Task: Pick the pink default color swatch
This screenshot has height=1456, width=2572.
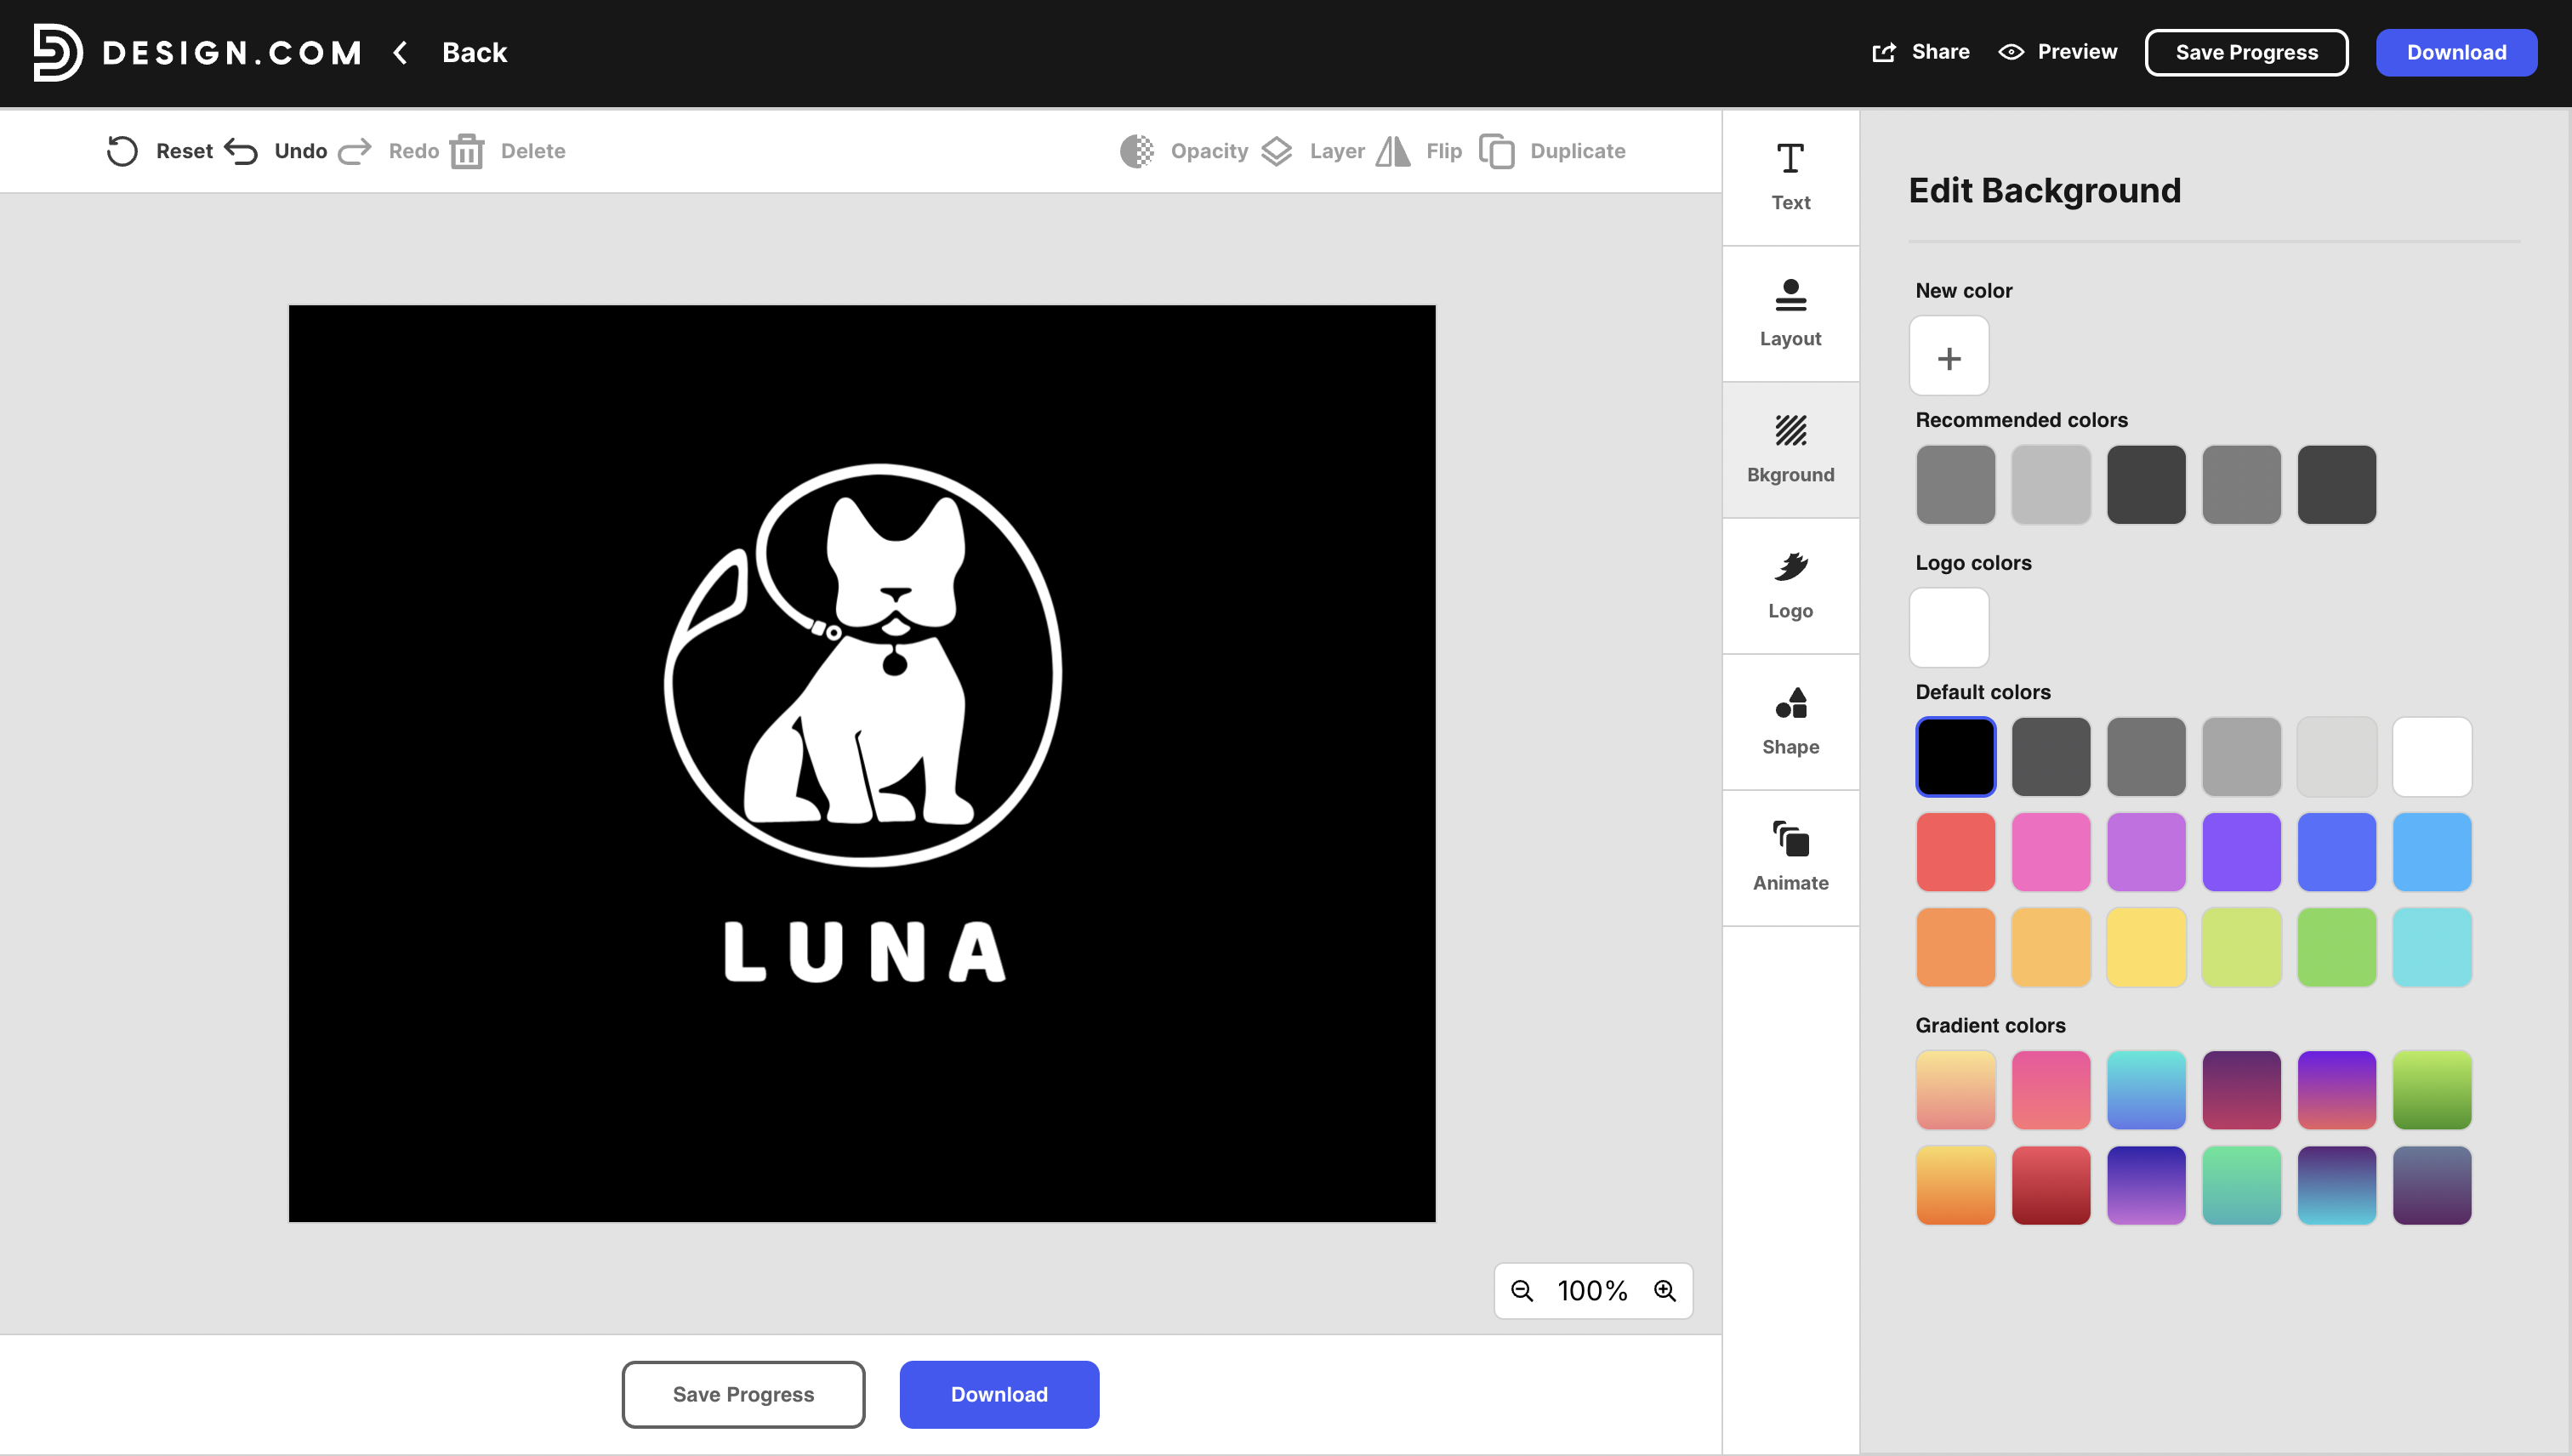Action: click(x=2051, y=852)
